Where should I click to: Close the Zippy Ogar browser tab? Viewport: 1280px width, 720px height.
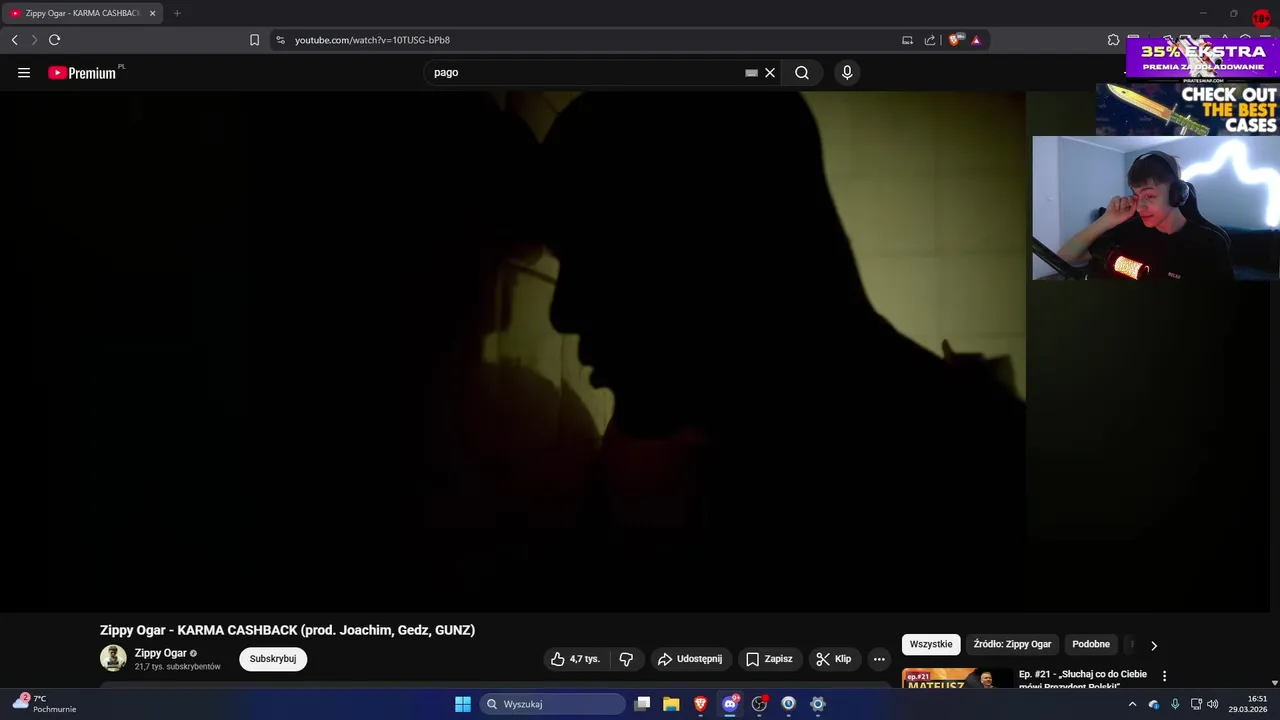point(152,13)
